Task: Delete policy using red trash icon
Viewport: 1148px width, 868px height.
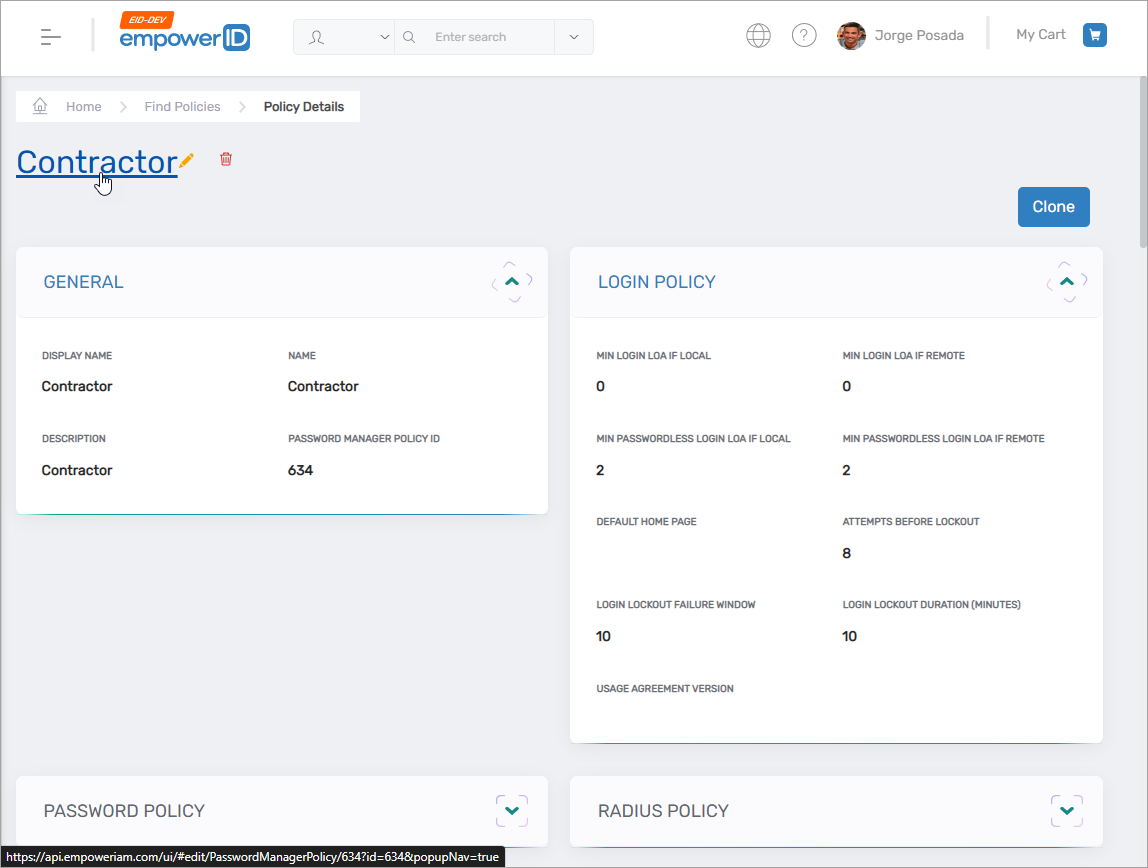Action: (226, 159)
